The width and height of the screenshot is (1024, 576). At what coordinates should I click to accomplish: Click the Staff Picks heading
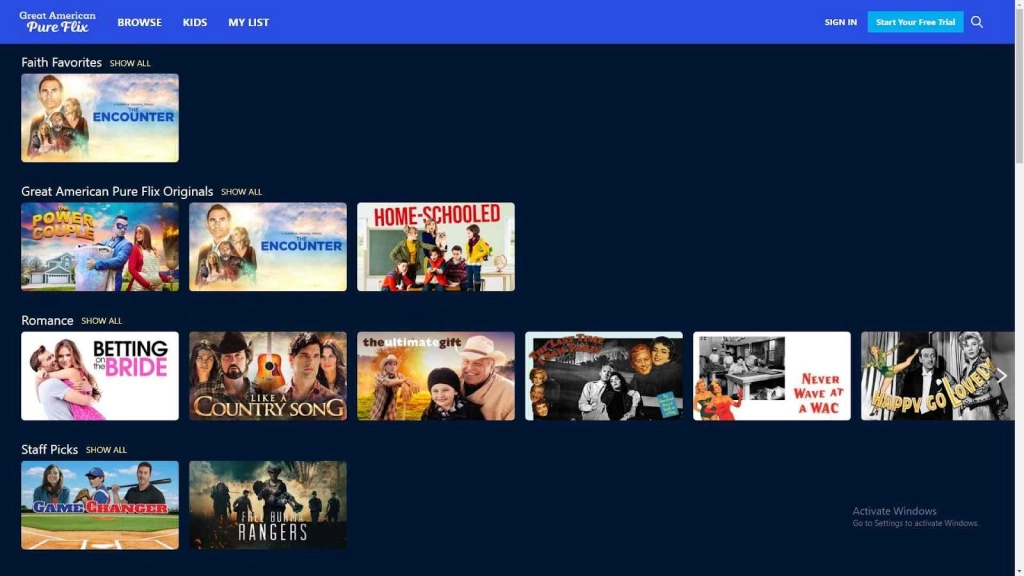click(50, 449)
